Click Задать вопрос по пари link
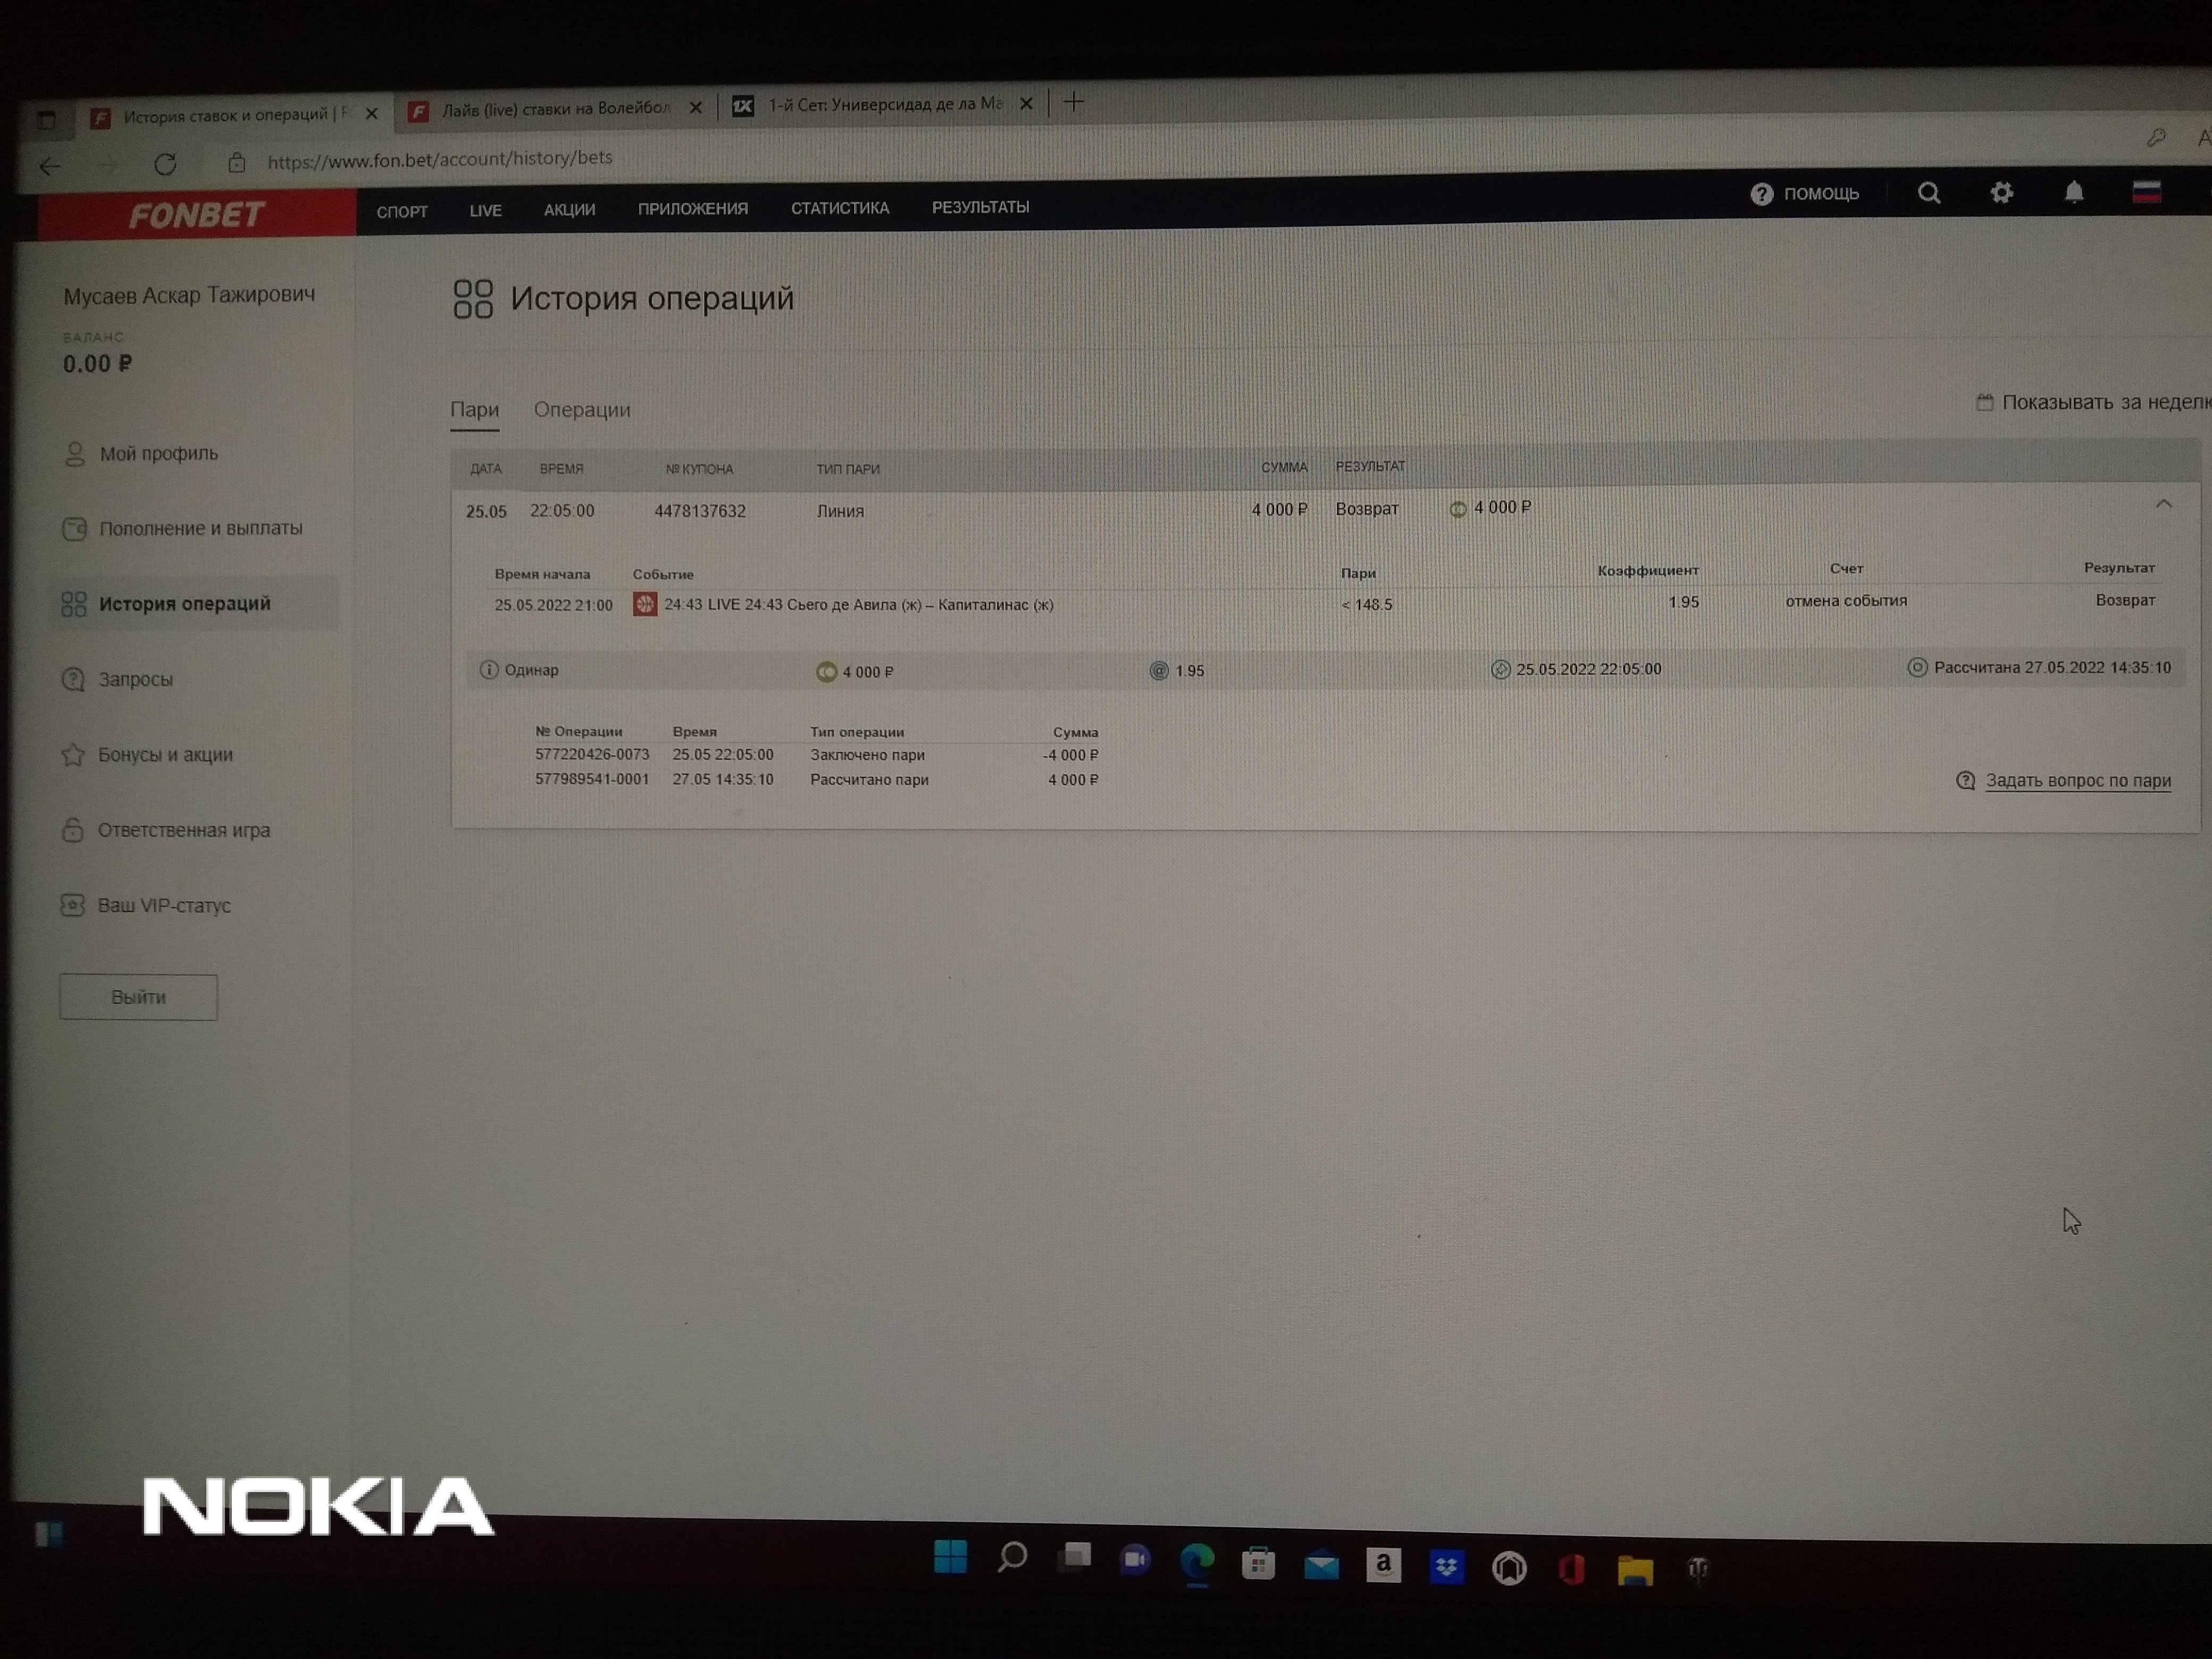The width and height of the screenshot is (2212, 1659). click(2077, 780)
